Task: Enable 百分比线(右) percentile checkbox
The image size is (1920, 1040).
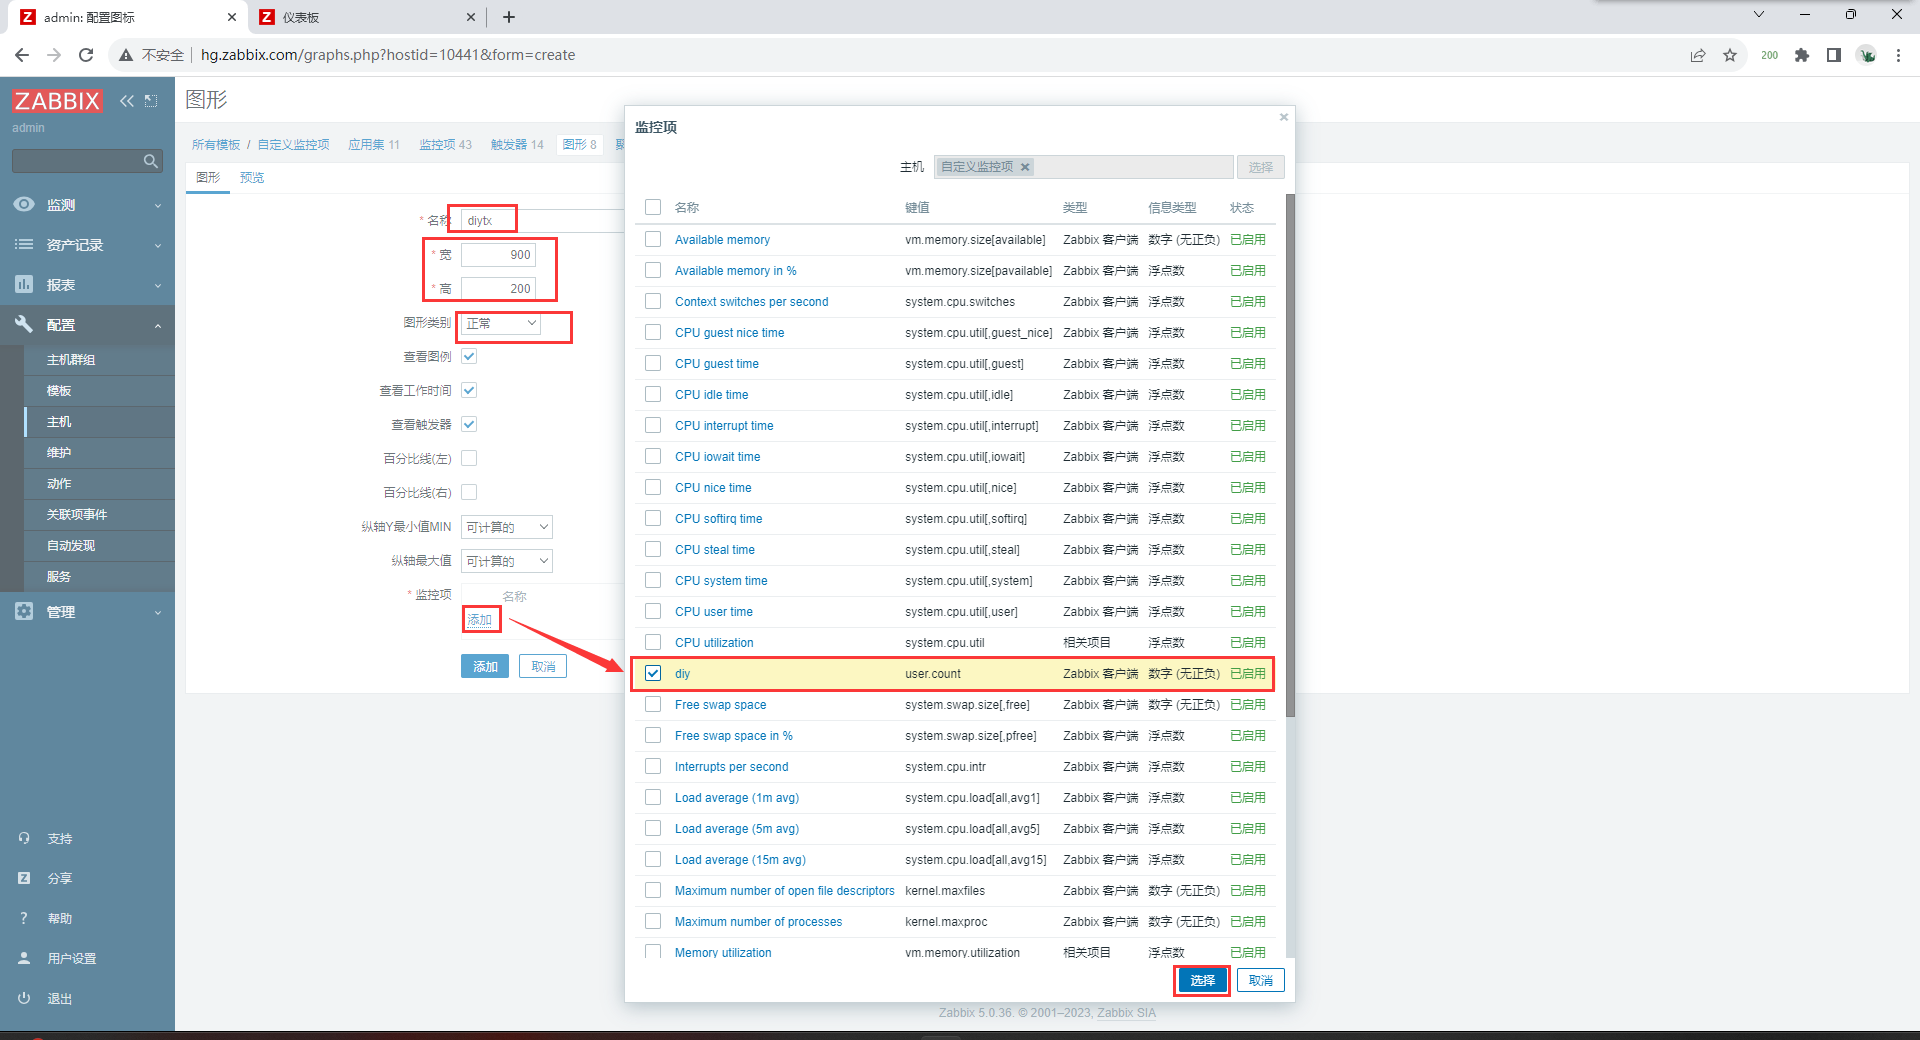Action: pyautogui.click(x=469, y=492)
